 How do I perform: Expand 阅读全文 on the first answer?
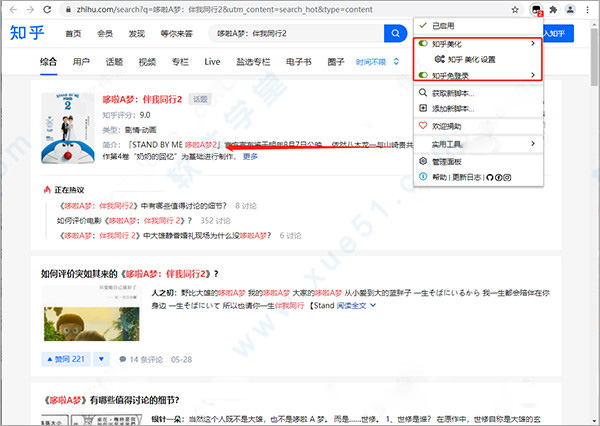click(x=356, y=305)
